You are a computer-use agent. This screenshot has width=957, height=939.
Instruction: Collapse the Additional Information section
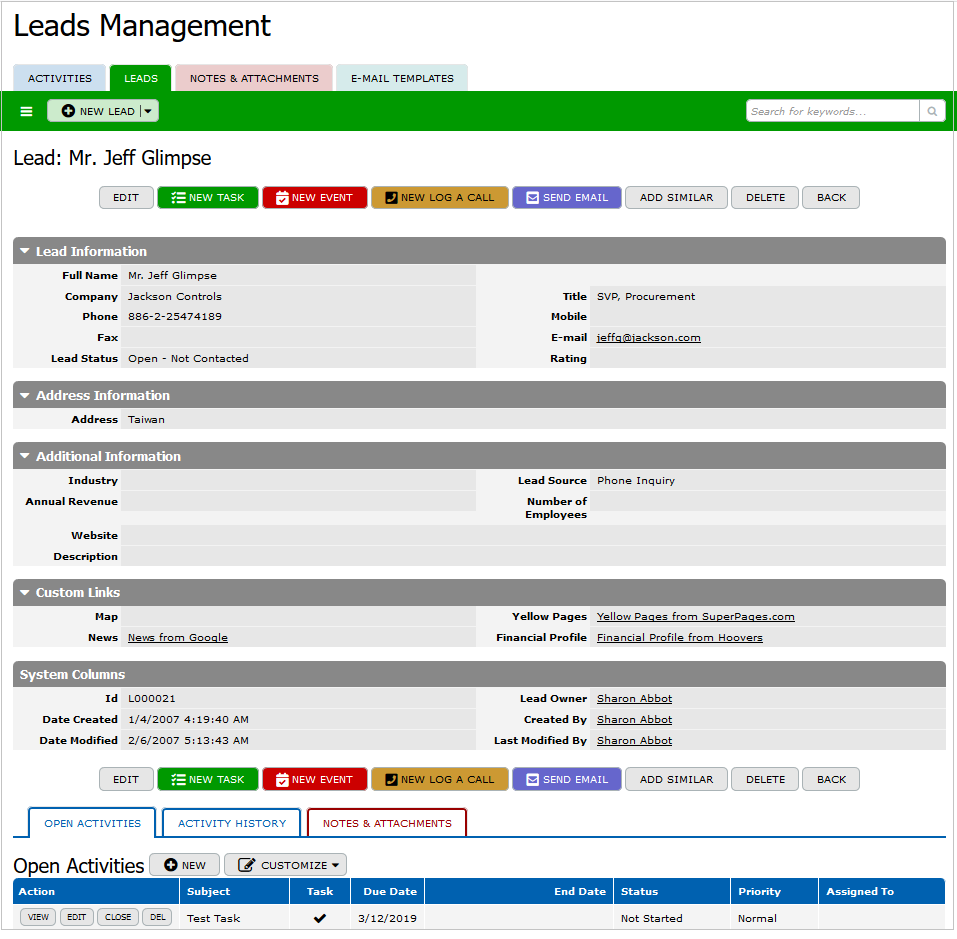tap(25, 456)
